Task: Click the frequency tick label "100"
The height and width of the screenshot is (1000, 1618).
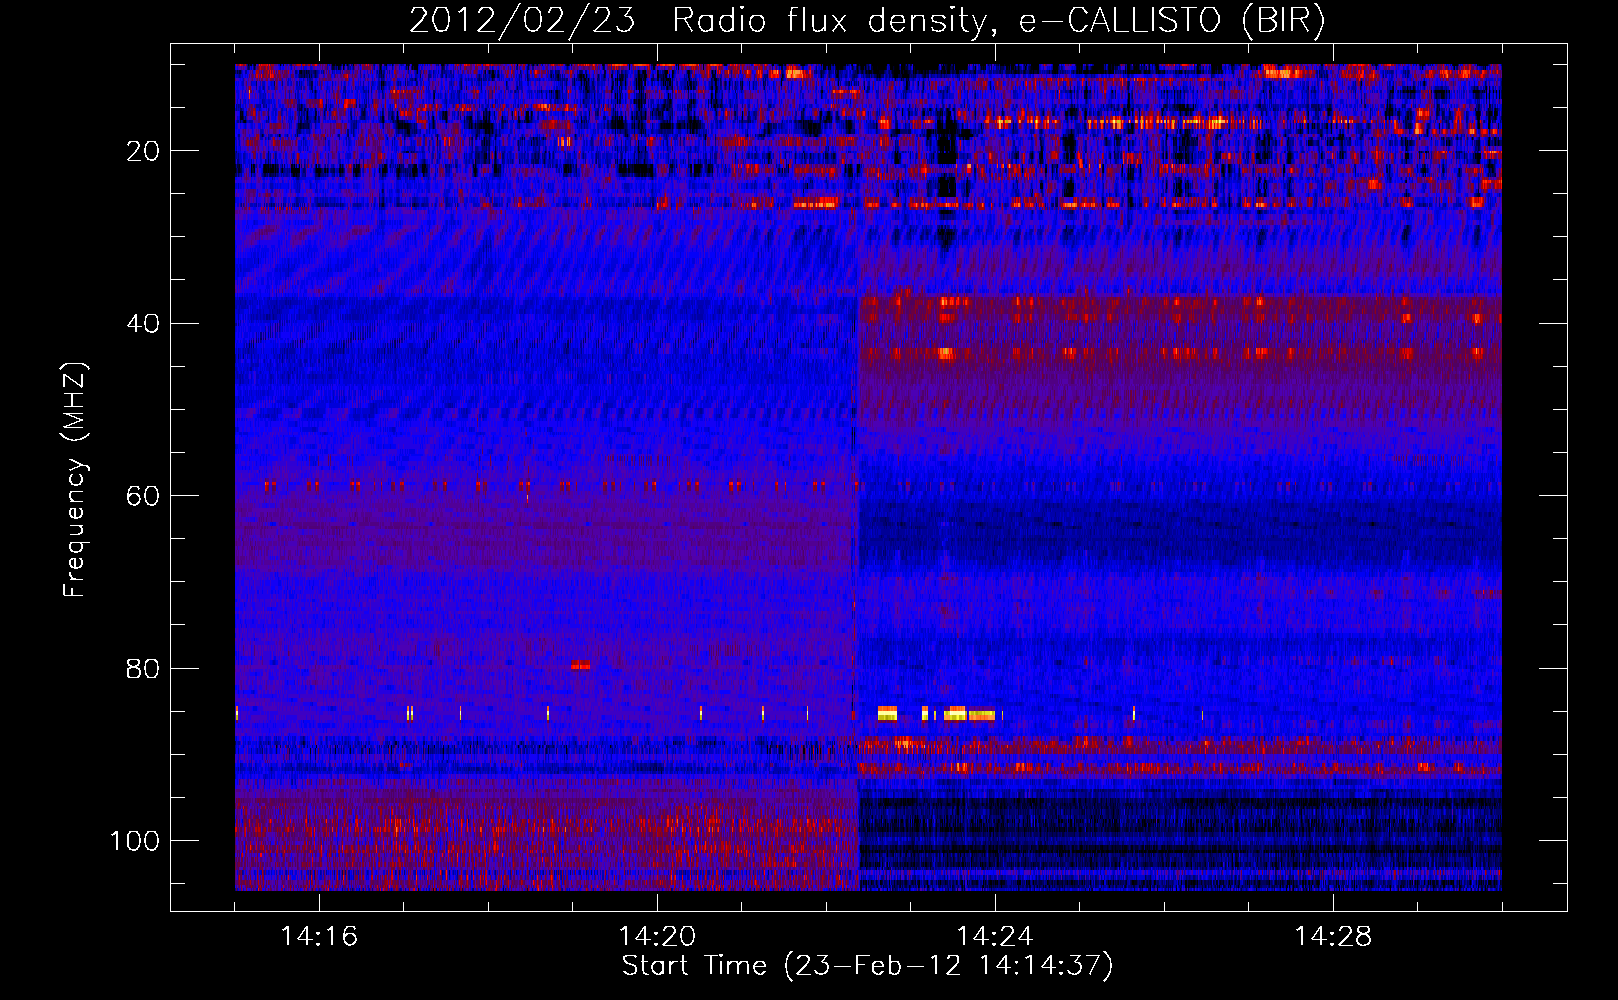Action: [135, 841]
